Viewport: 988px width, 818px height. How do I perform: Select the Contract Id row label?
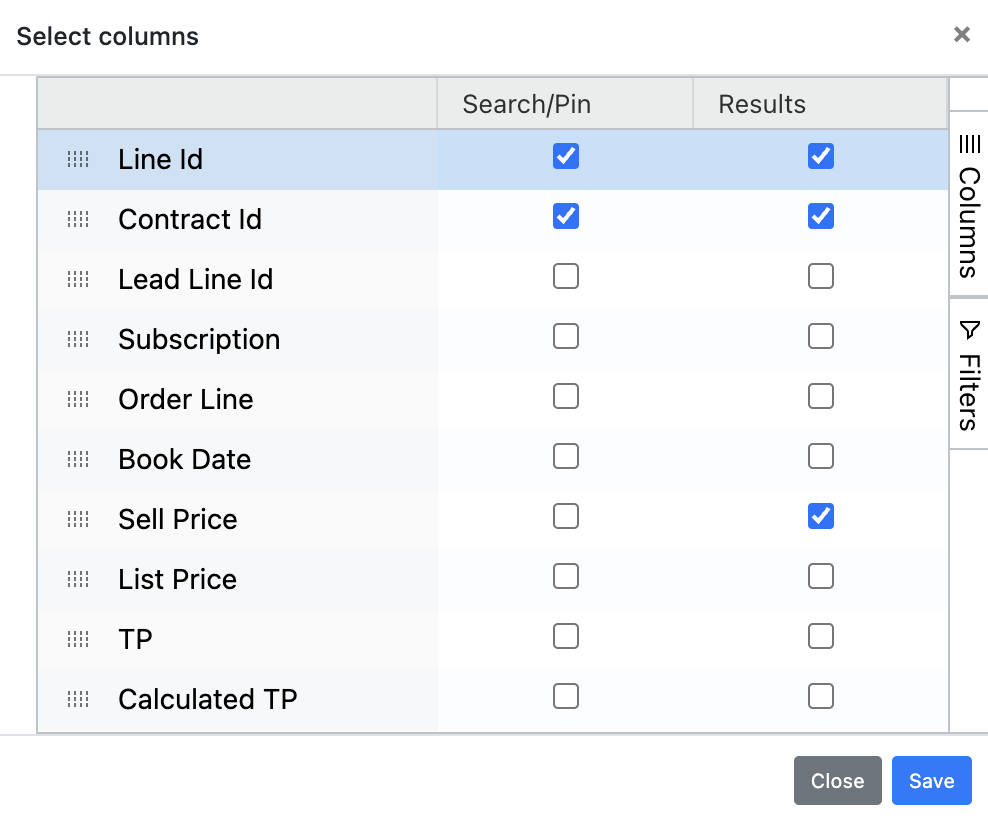190,219
